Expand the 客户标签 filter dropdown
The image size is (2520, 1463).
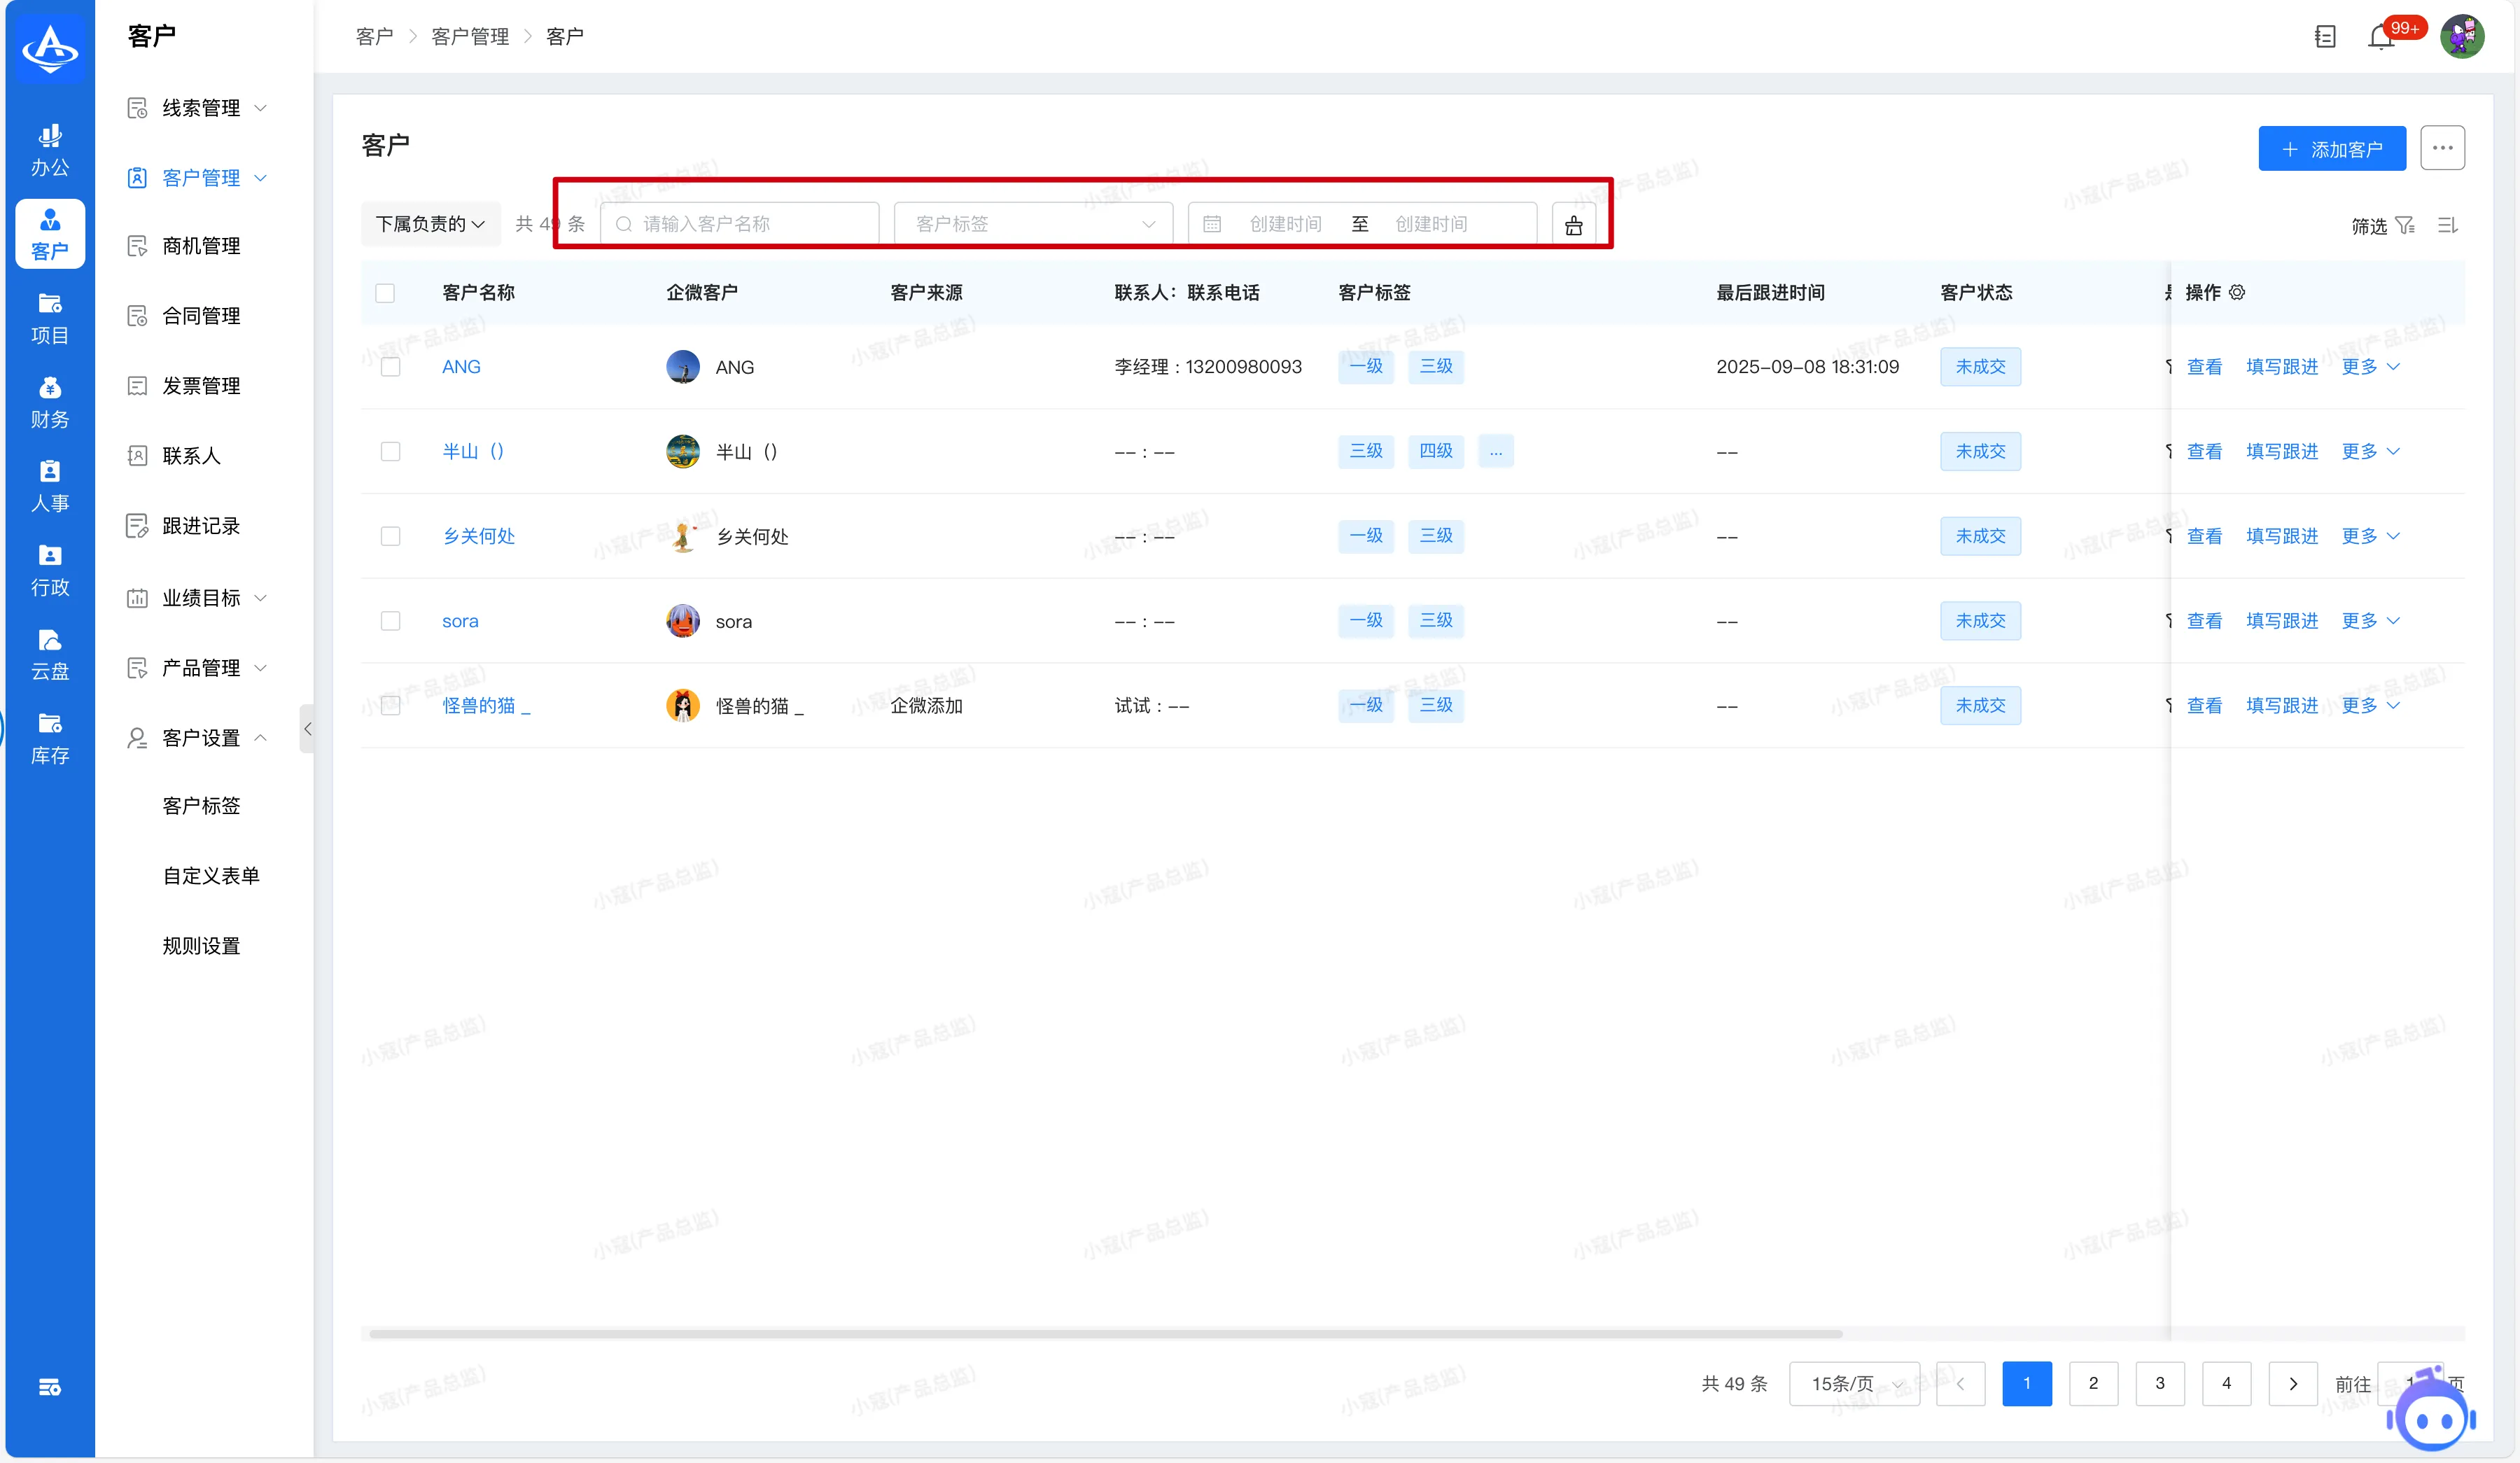[1034, 224]
